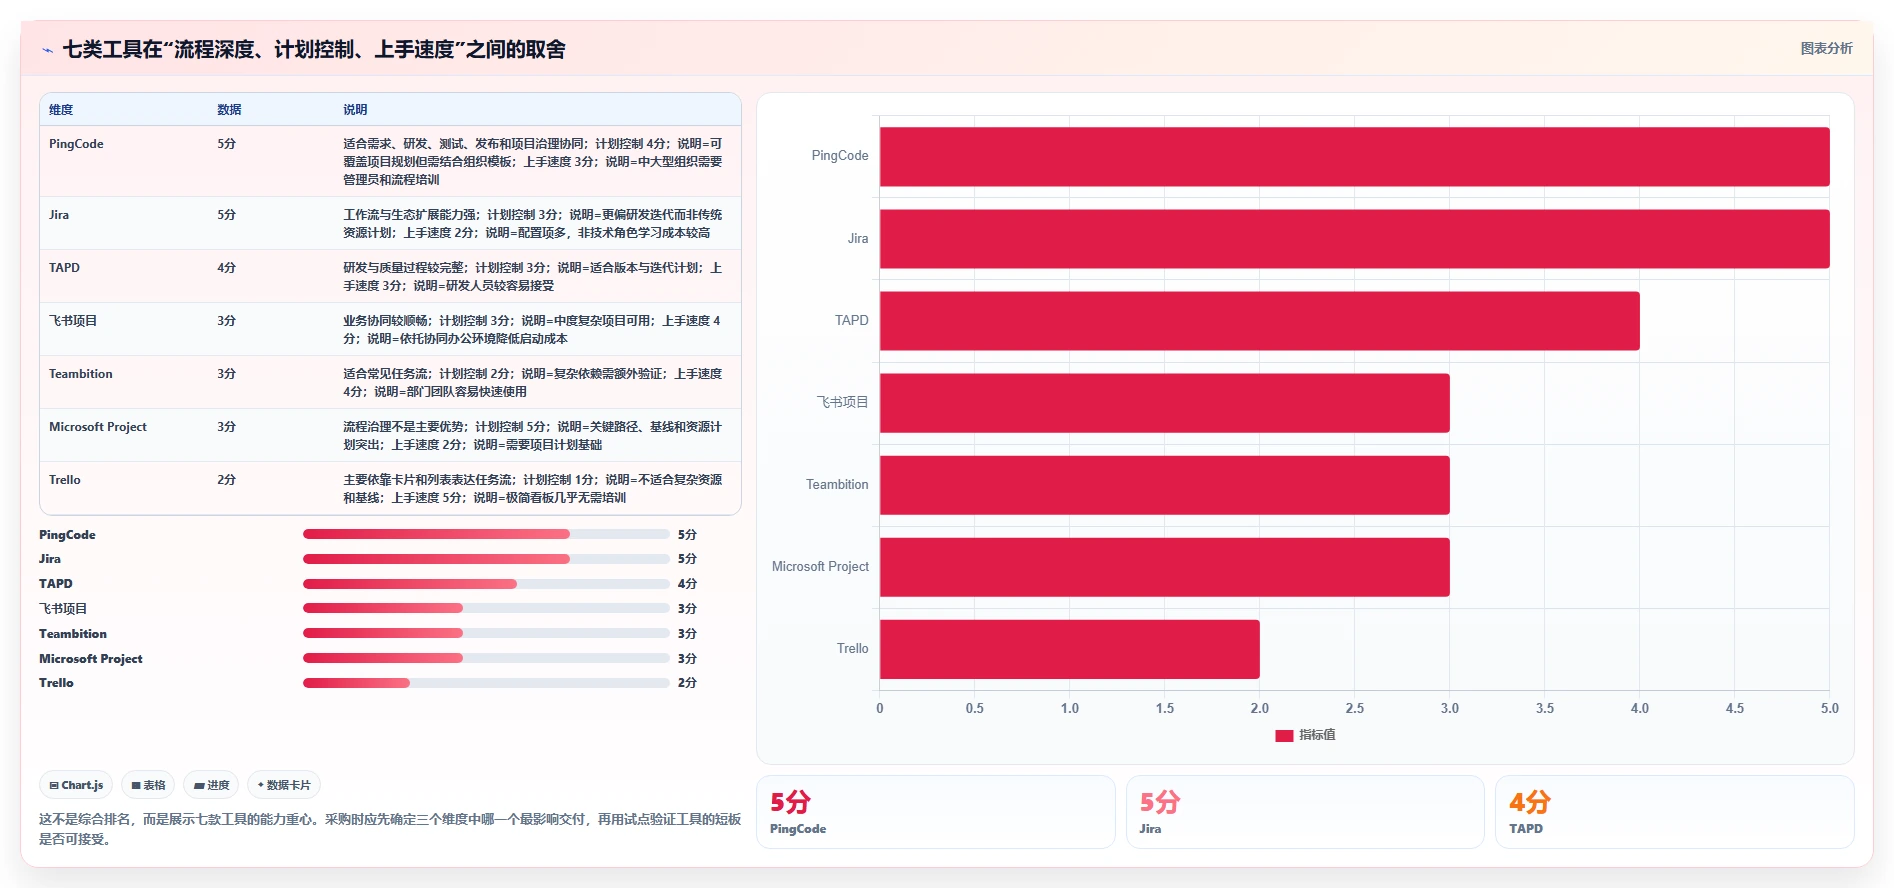Screen dimensions: 1894x888
Task: Click the 说明 column header
Action: pos(355,110)
